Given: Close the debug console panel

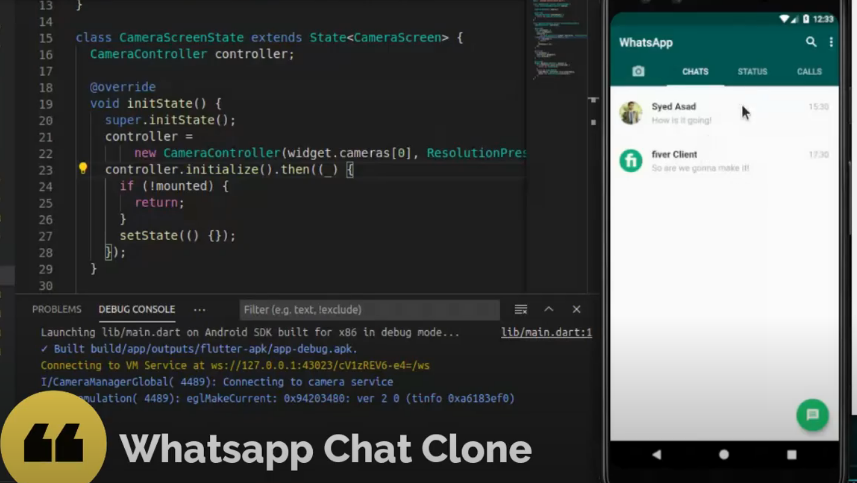Looking at the screenshot, I should pyautogui.click(x=576, y=309).
